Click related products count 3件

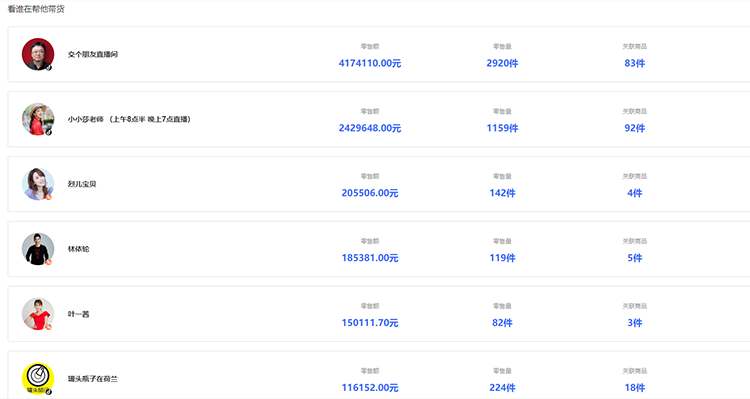[635, 323]
